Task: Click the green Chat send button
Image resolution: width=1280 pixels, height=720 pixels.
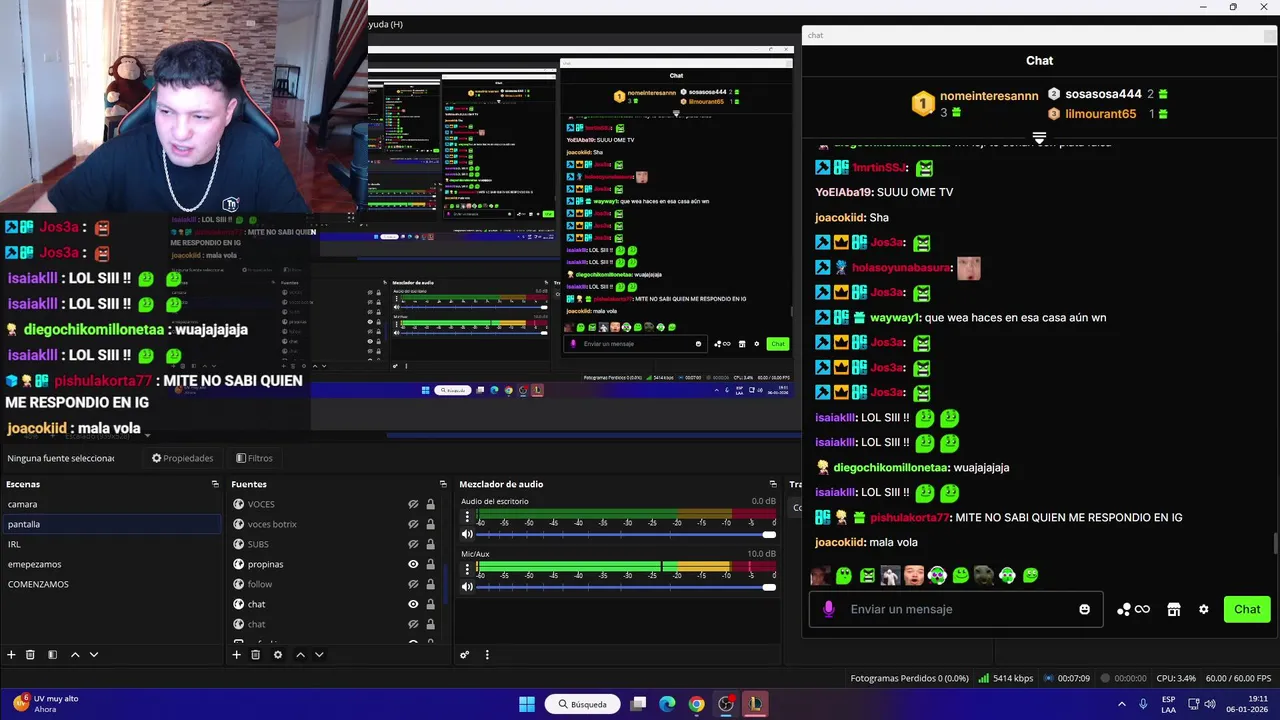Action: pos(1247,609)
